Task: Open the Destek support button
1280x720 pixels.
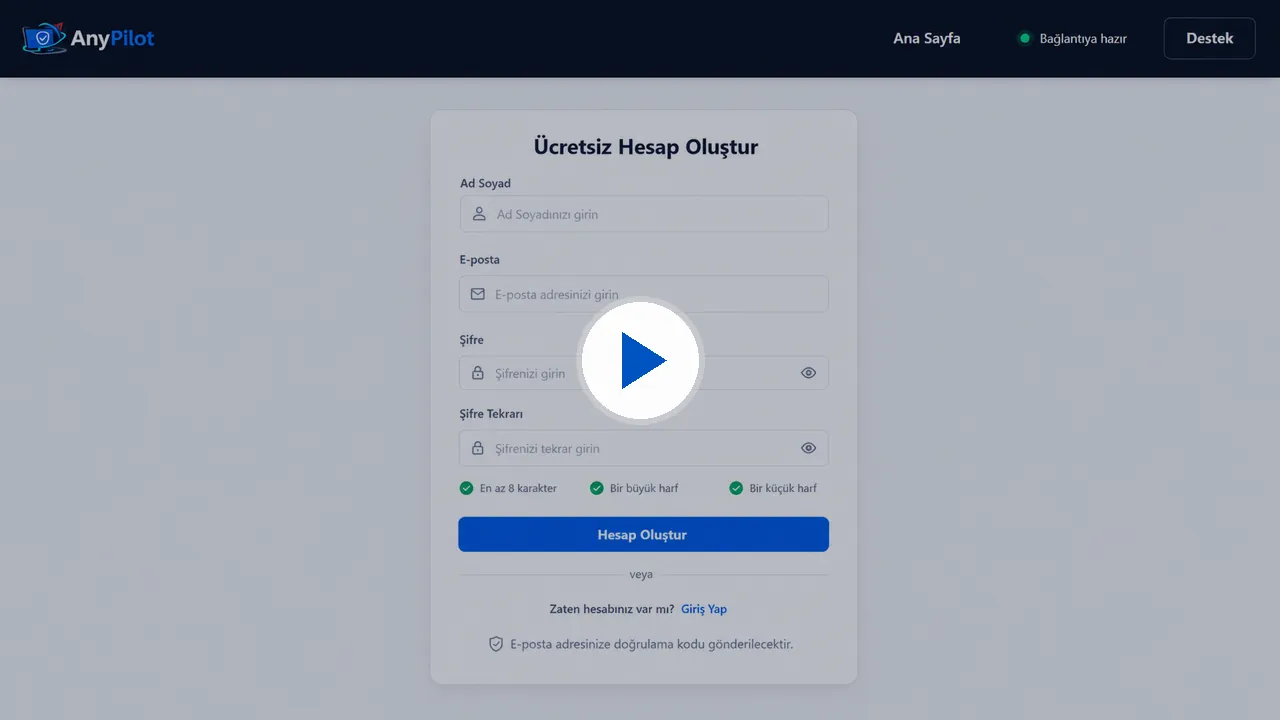Action: [x=1210, y=39]
